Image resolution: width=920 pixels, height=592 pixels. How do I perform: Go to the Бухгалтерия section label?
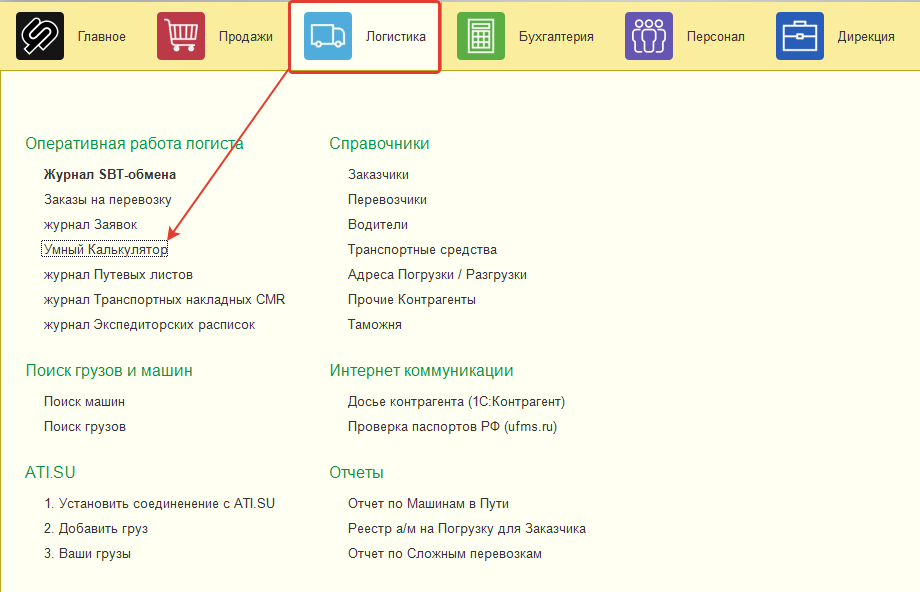tap(556, 36)
